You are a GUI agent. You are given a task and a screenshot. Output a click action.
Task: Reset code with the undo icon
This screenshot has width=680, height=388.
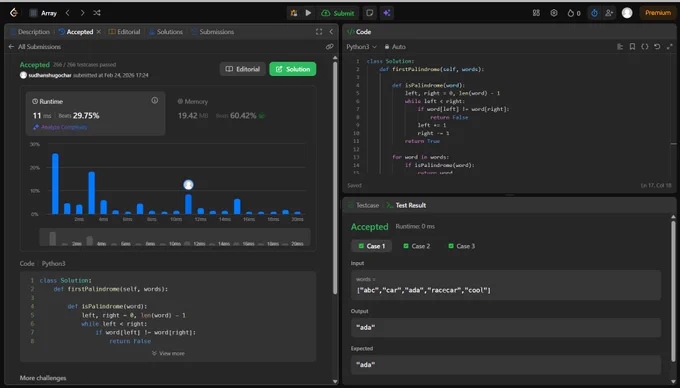coord(657,46)
